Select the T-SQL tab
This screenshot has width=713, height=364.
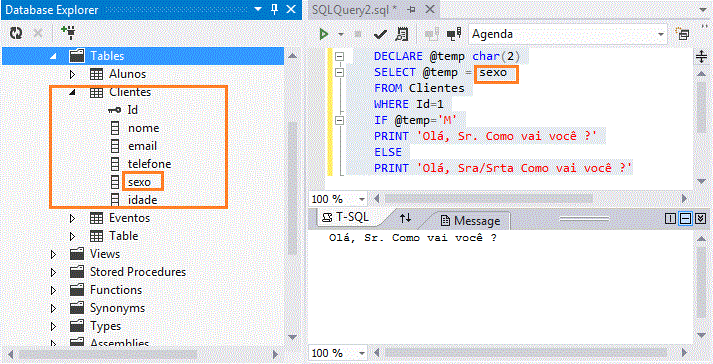pos(345,217)
